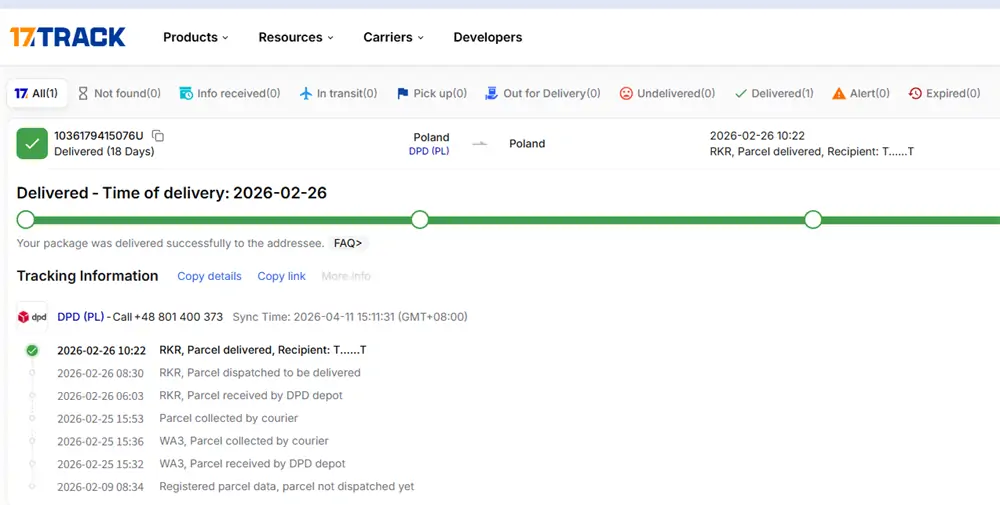Image resolution: width=1000 pixels, height=505 pixels.
Task: Click 'Delivered - Time of delivery' heading
Action: (x=172, y=193)
